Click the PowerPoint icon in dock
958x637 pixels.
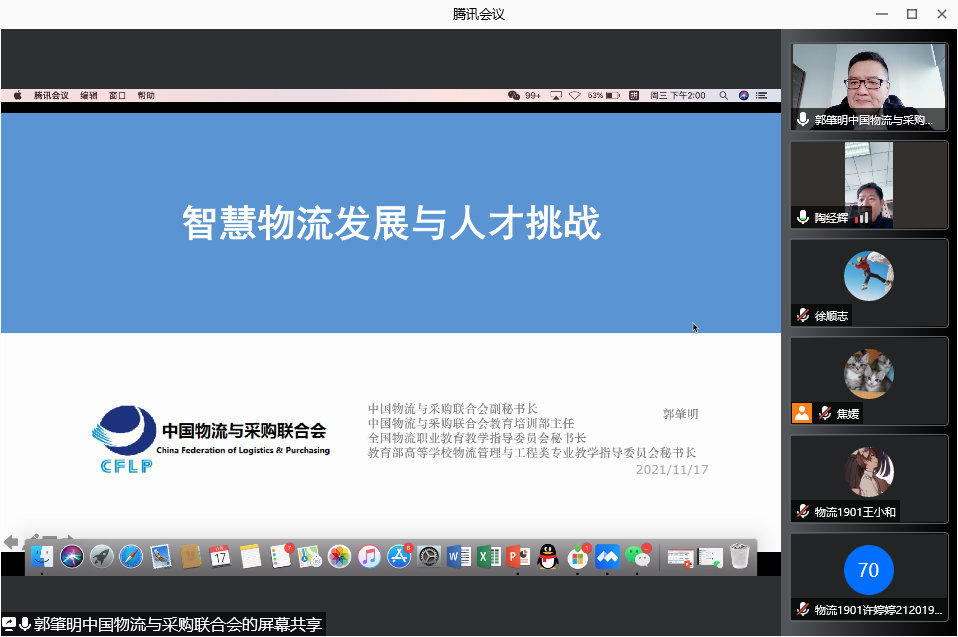click(x=518, y=557)
